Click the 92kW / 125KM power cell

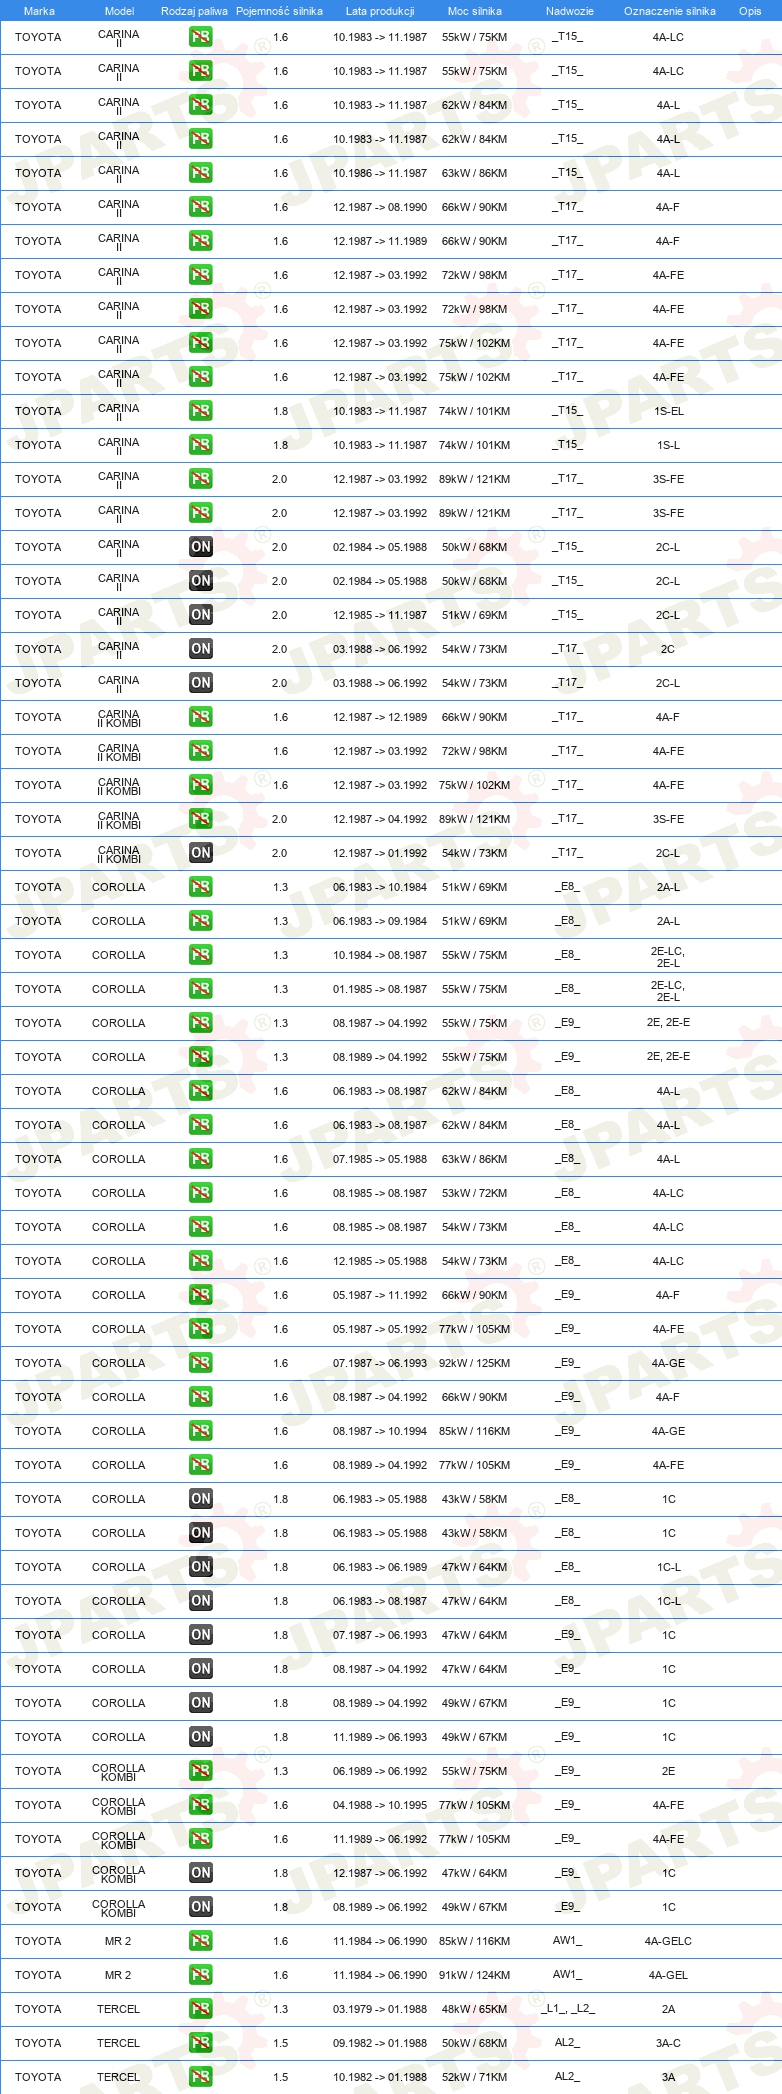pyautogui.click(x=475, y=1363)
